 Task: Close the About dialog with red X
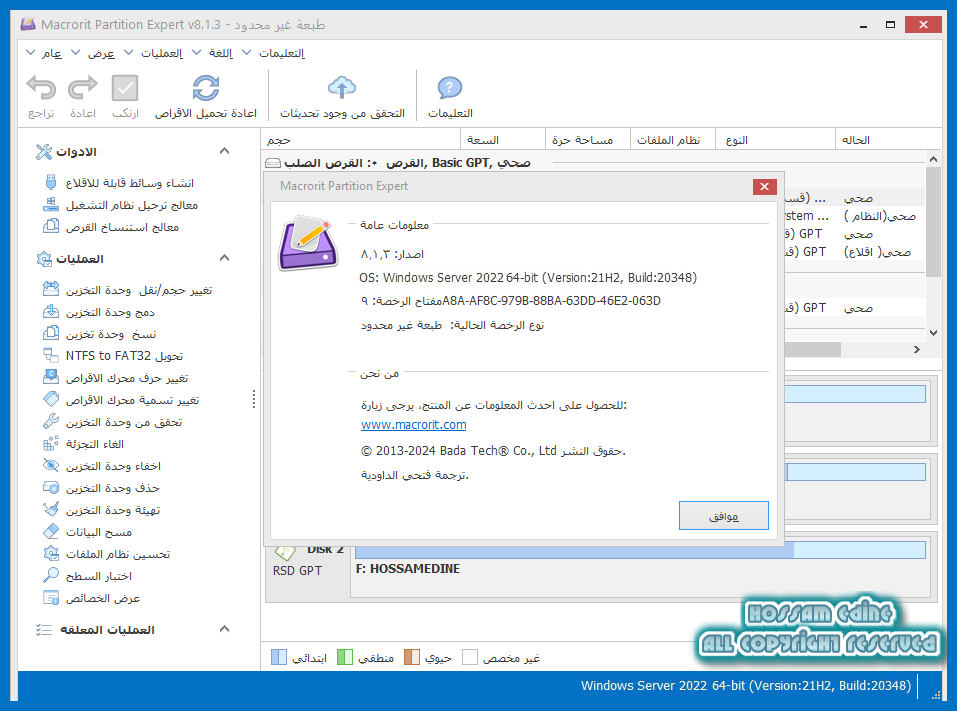pos(764,186)
